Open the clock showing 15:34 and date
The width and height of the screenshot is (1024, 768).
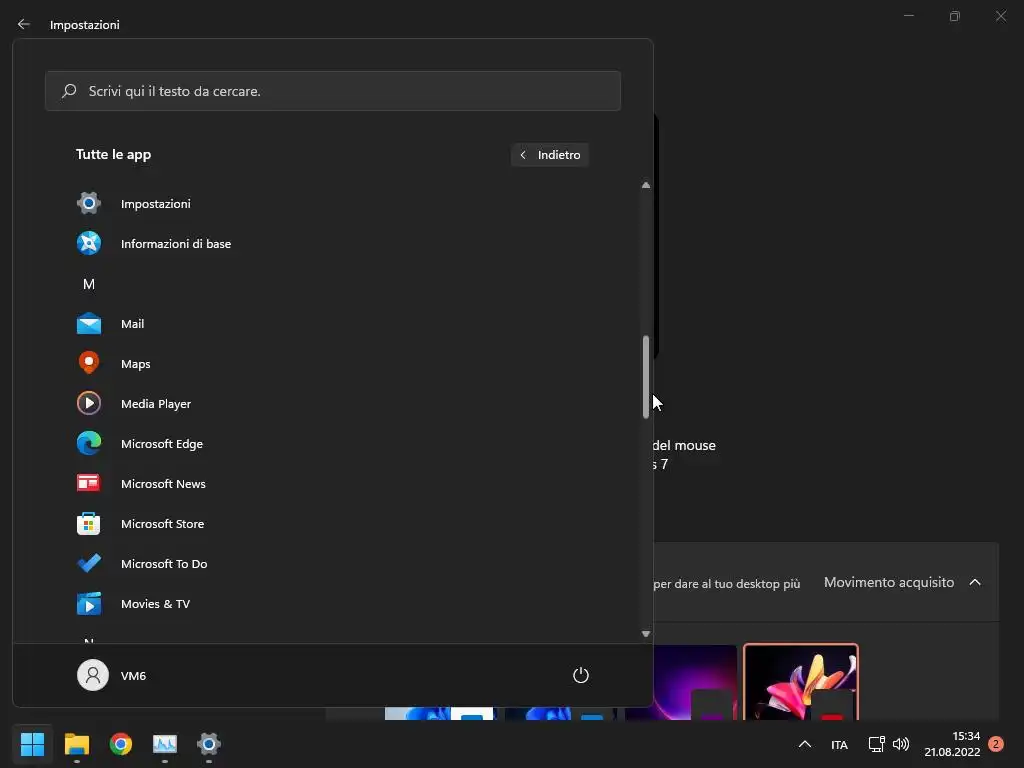952,744
